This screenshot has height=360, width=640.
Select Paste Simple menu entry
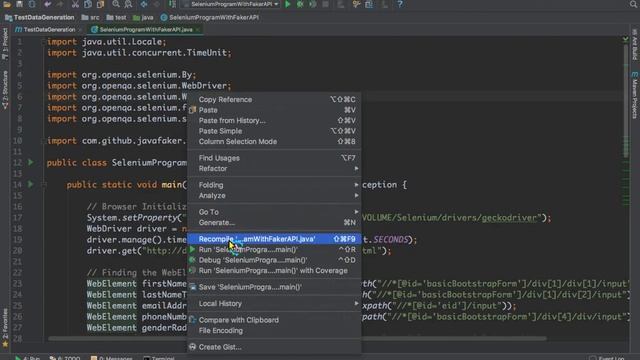pyautogui.click(x=274, y=131)
